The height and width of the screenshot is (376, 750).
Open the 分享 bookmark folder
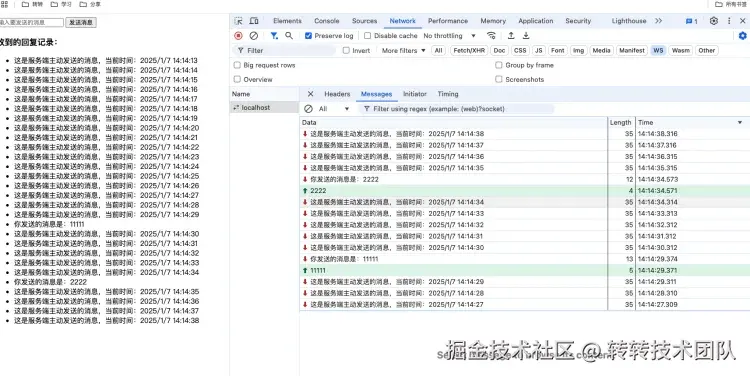click(90, 4)
